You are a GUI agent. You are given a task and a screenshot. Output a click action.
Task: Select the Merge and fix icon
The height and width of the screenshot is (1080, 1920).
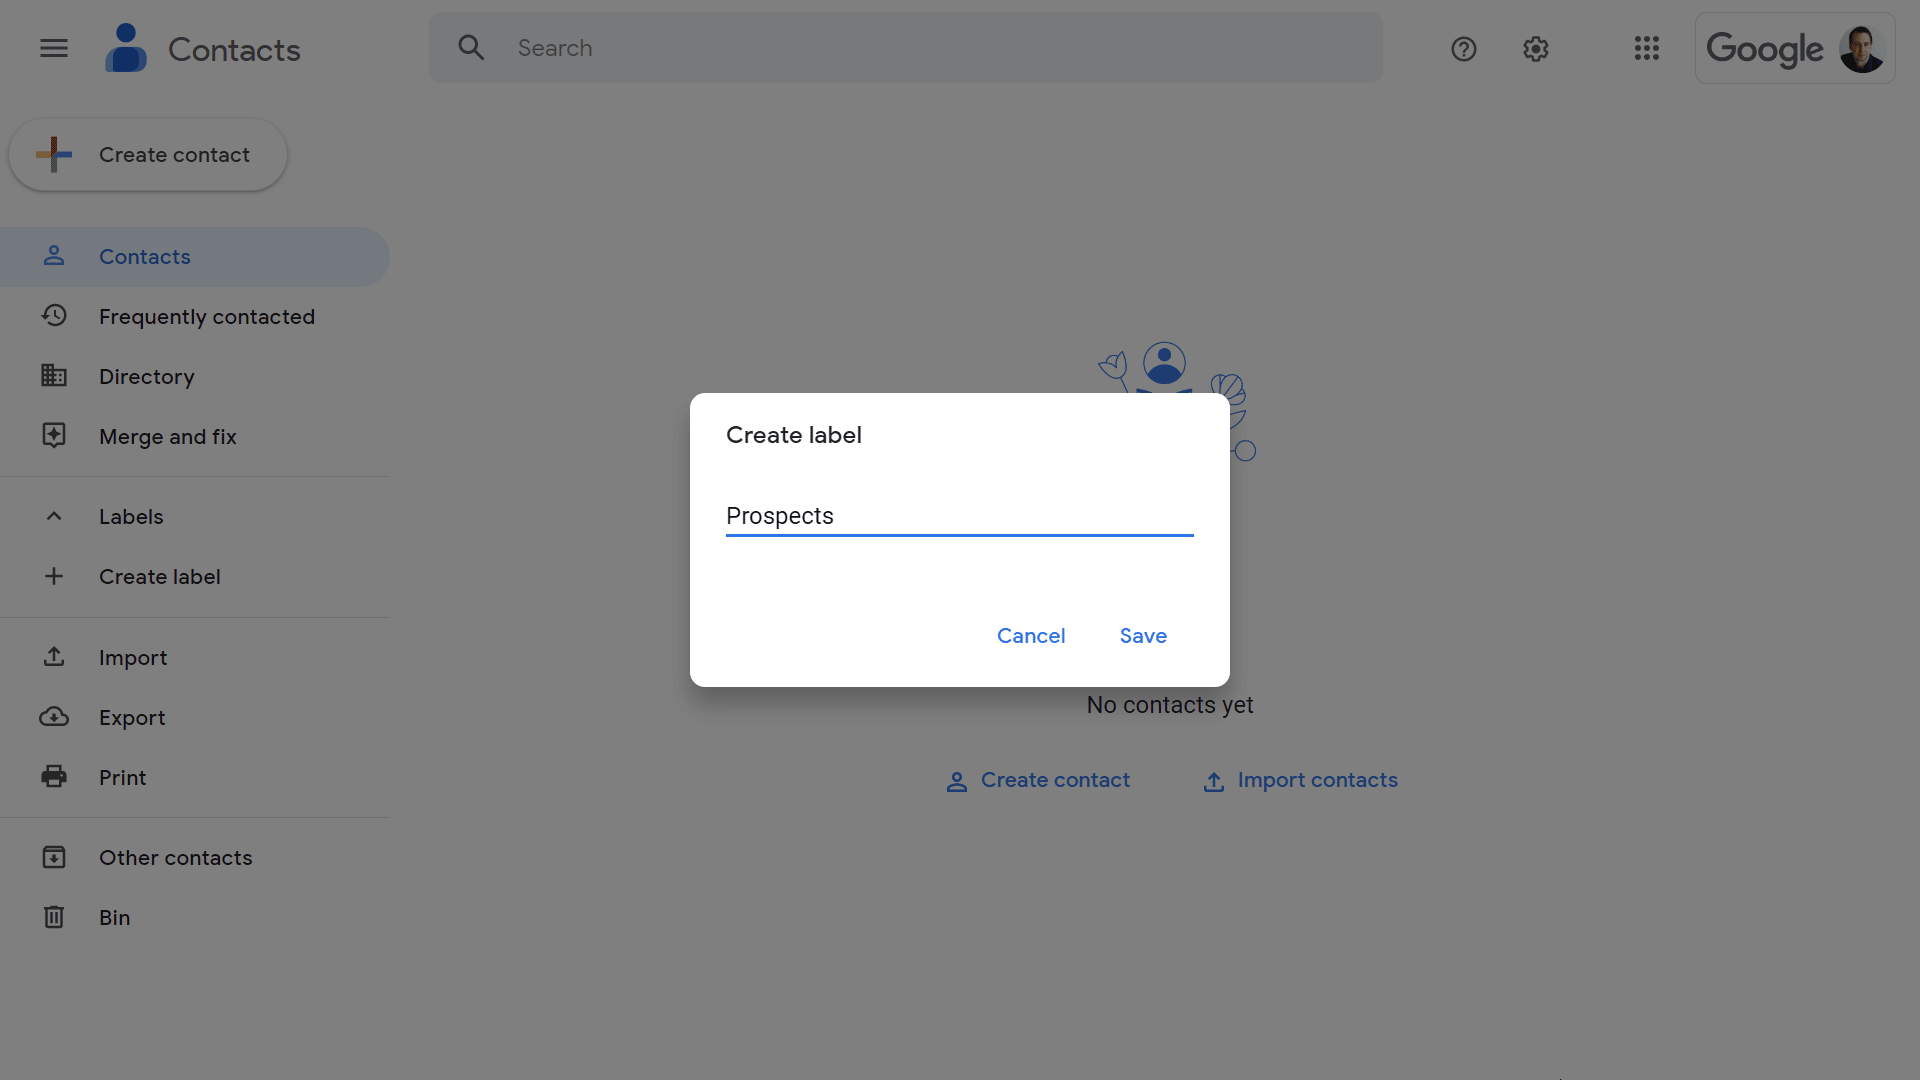pyautogui.click(x=53, y=435)
